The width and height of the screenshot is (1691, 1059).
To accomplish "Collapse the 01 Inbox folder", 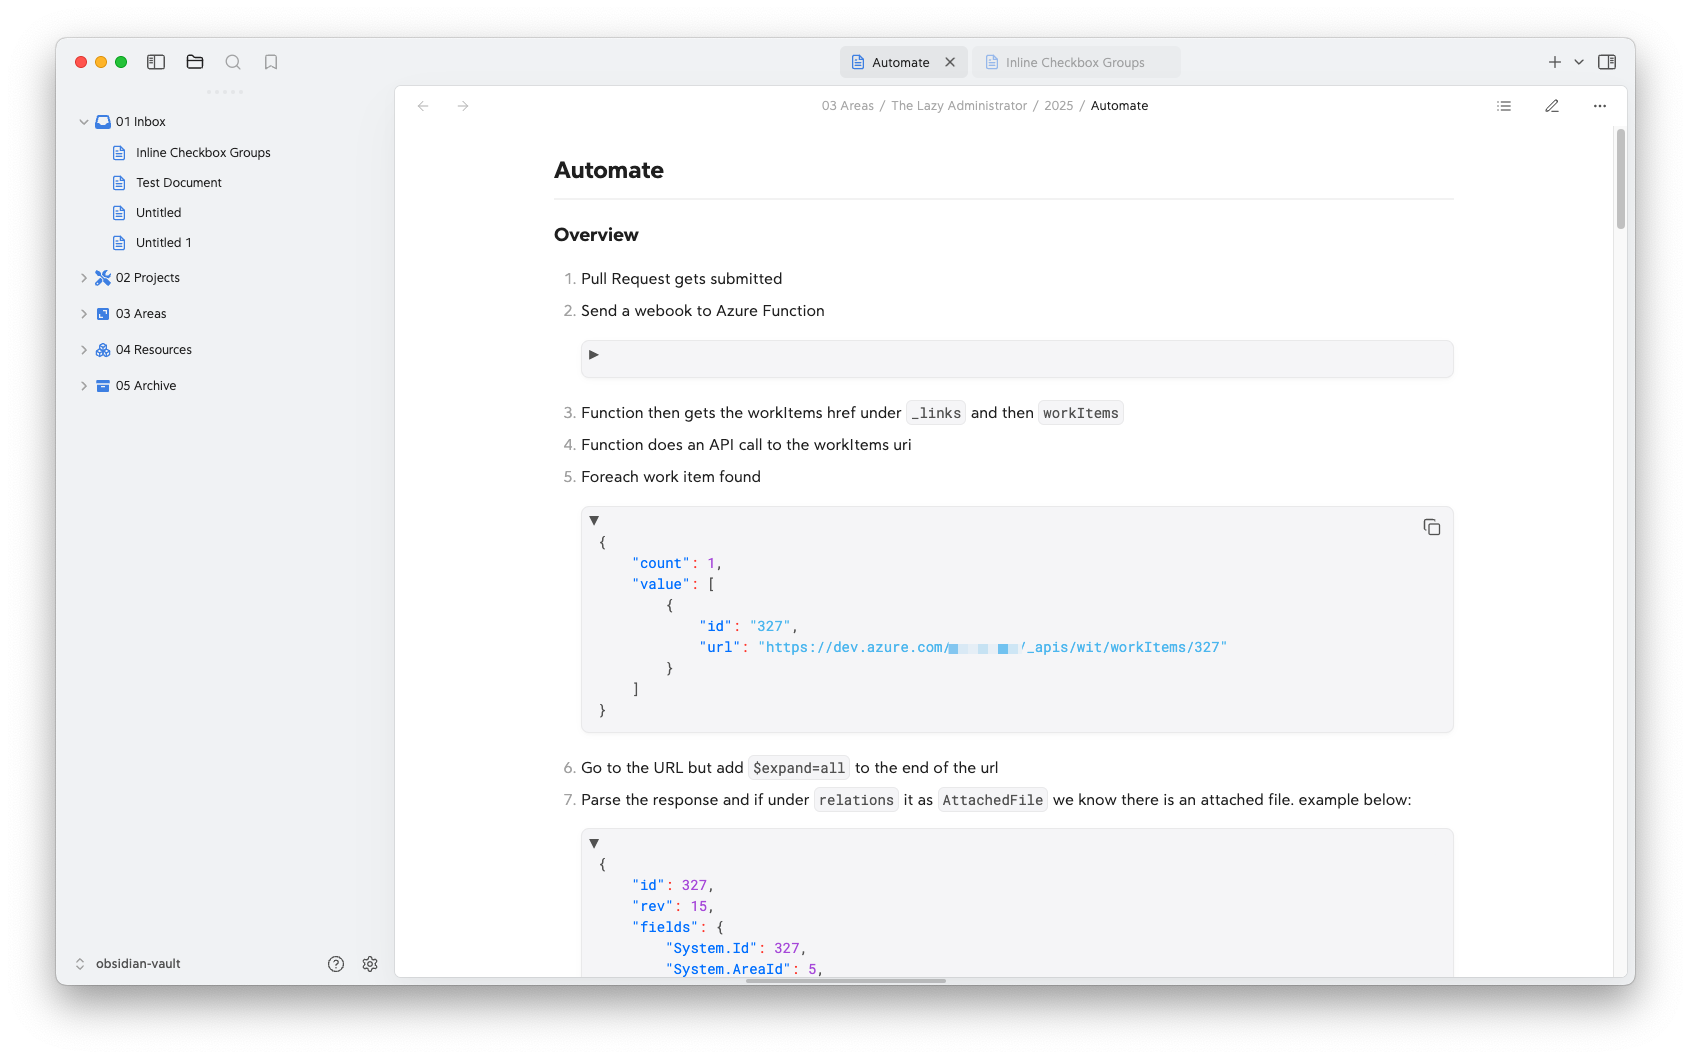I will click(84, 121).
